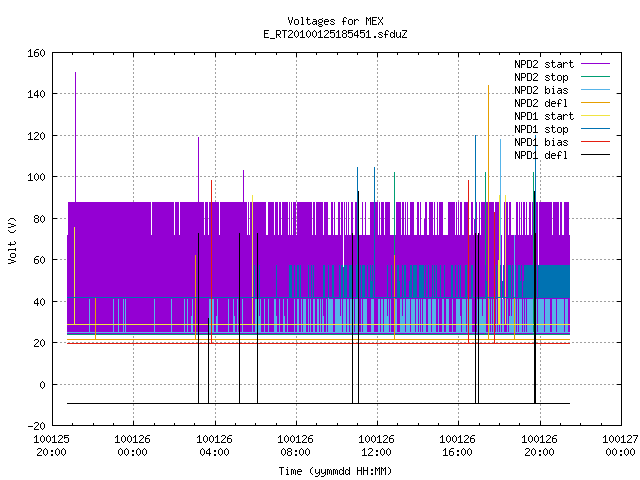Screen dimensions: 640x480
Task: Click the y-axis tick value "80"
Action: pyautogui.click(x=40, y=219)
